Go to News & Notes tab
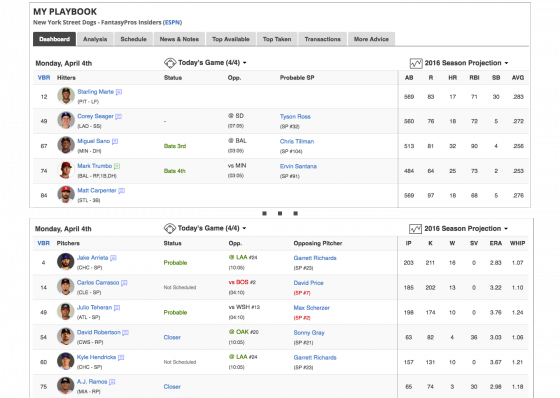 click(x=179, y=39)
